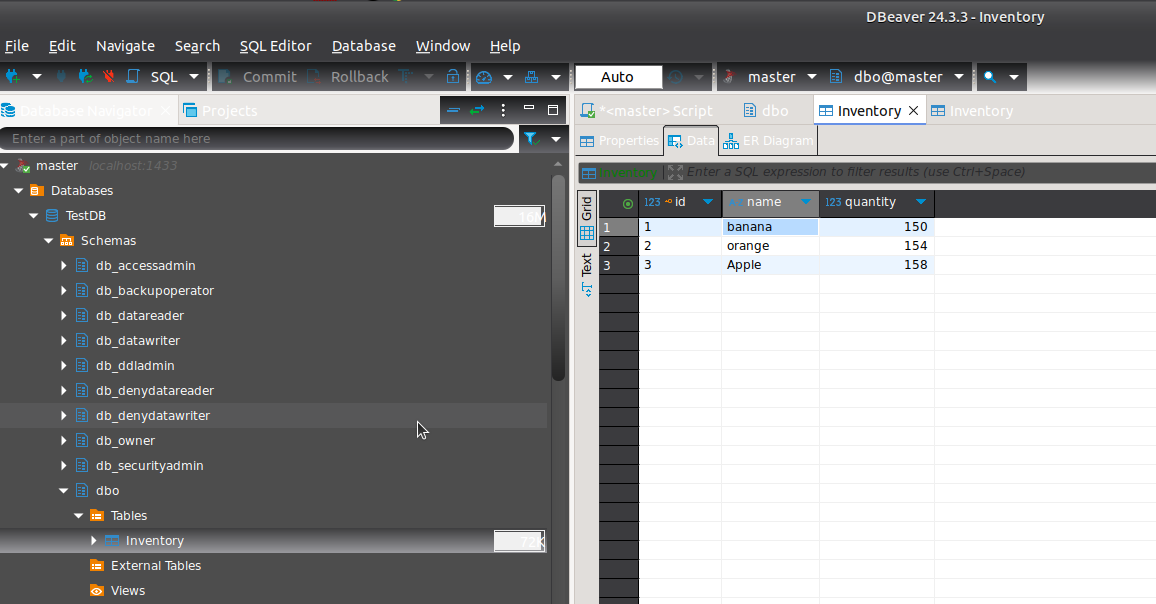Switch to the ER Diagram tab

pyautogui.click(x=768, y=141)
